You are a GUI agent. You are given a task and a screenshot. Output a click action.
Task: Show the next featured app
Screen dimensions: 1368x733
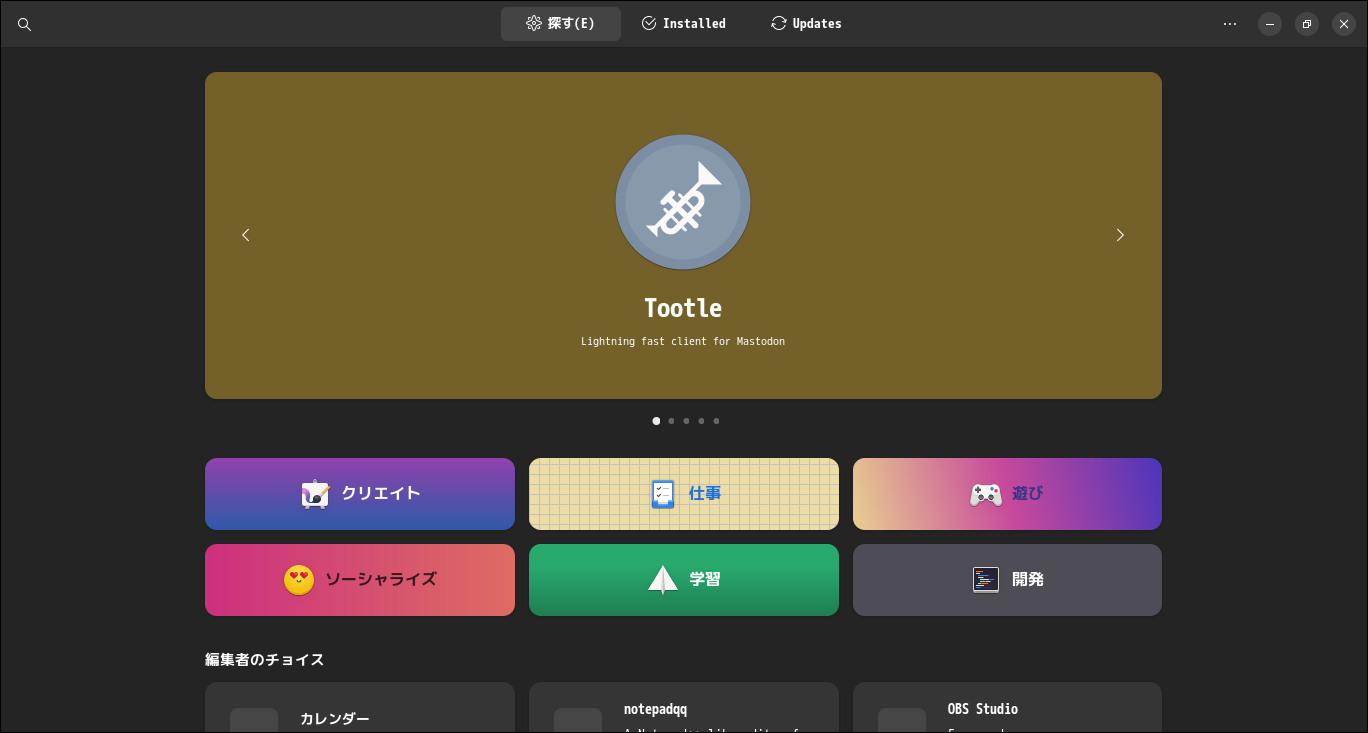pos(1120,235)
